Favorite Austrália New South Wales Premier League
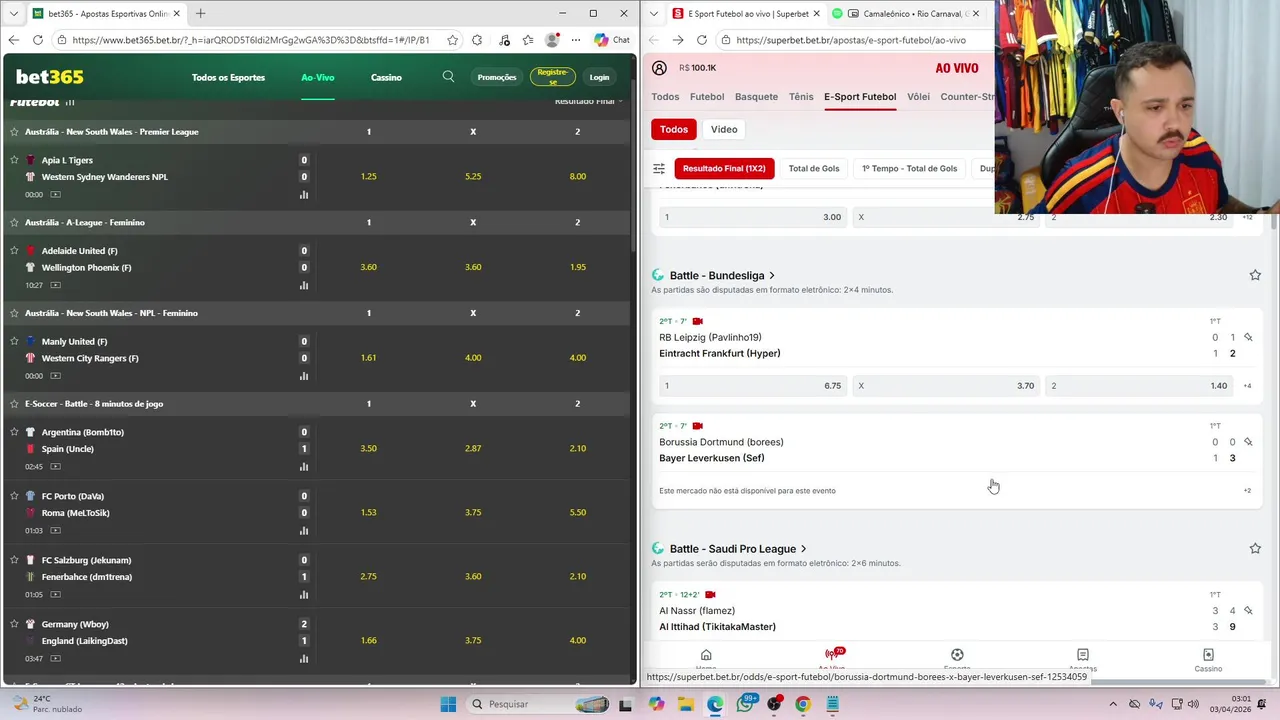This screenshot has width=1280, height=720. 14,132
